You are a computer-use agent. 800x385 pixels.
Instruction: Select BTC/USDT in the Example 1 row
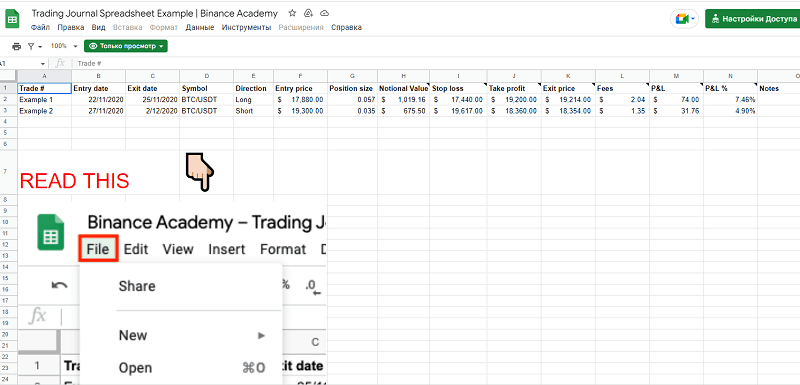207,99
